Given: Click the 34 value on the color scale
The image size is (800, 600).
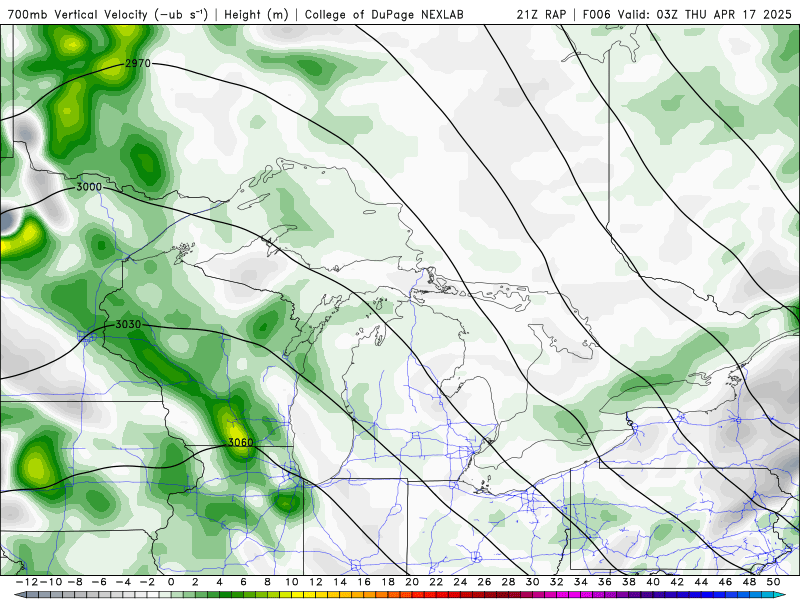Looking at the screenshot, I should coord(581,582).
